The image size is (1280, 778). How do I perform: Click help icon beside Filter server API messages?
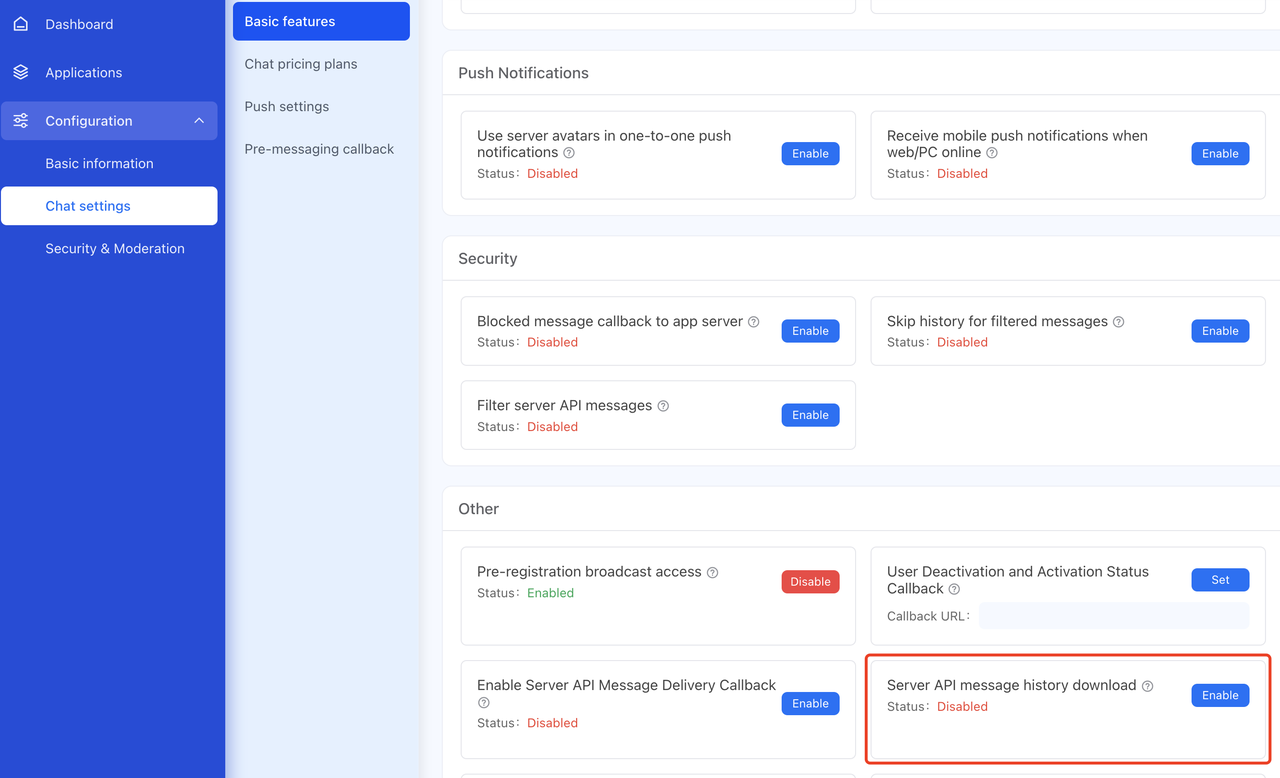(663, 406)
